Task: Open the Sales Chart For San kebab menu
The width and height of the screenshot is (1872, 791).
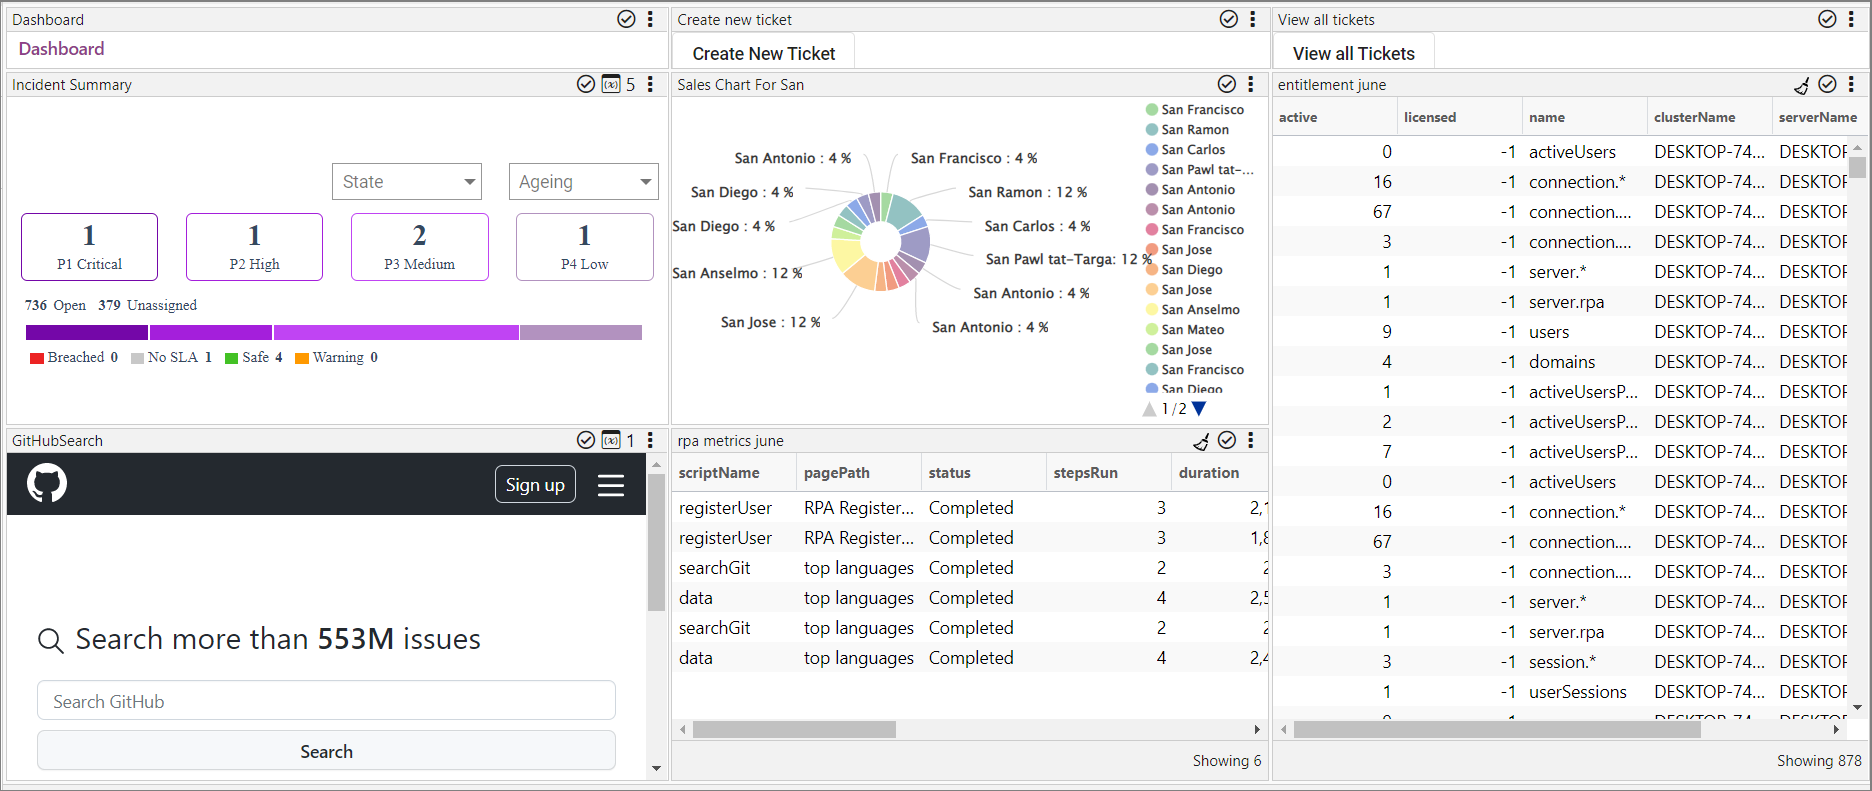Action: point(1250,84)
